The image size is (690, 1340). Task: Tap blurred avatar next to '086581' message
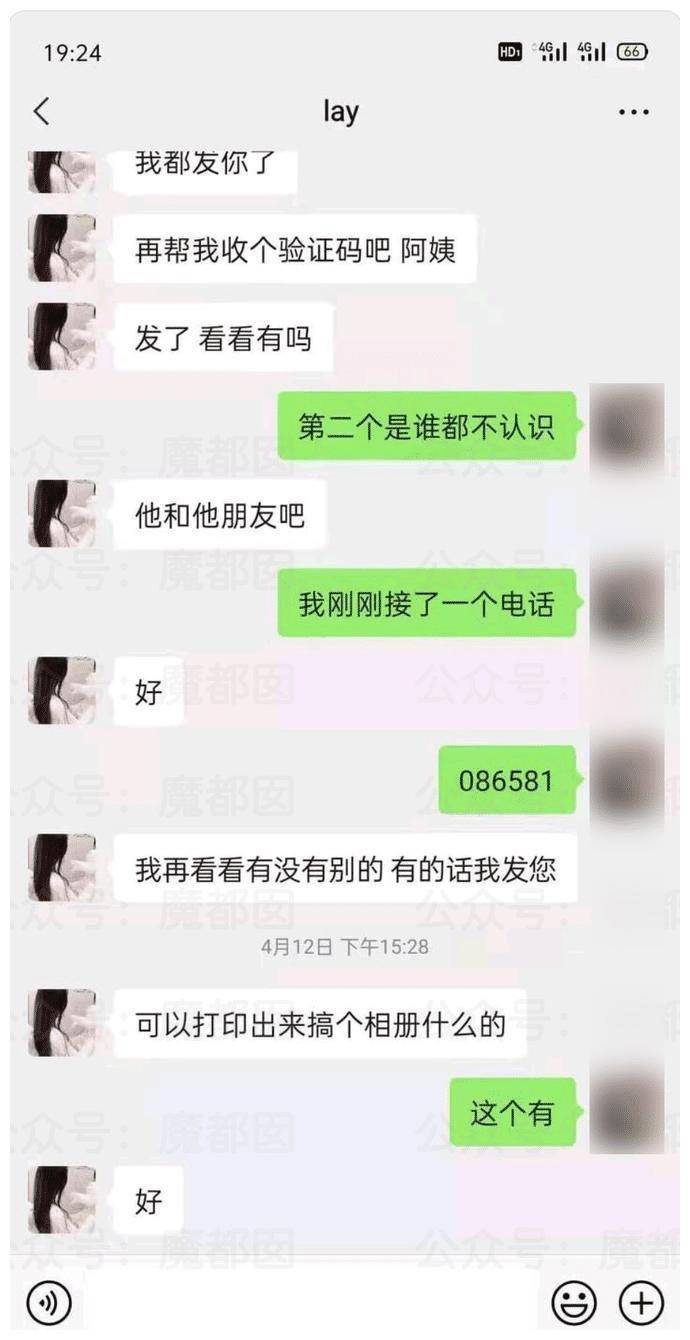tap(627, 779)
